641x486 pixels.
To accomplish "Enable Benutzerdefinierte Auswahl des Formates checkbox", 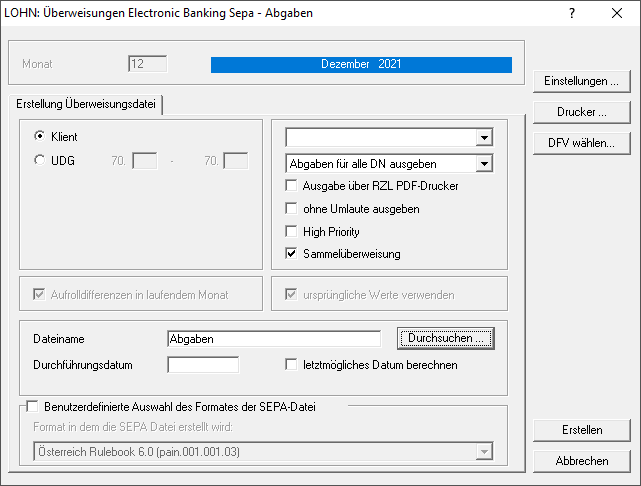I will 31,406.
